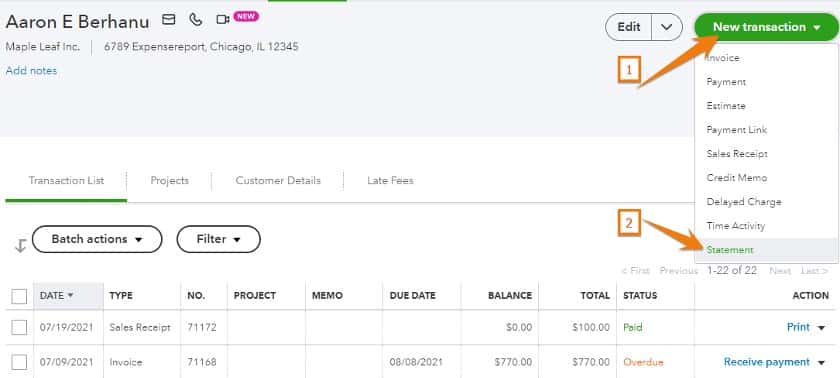Click the video camera icon
The height and width of the screenshot is (378, 840).
[222, 20]
